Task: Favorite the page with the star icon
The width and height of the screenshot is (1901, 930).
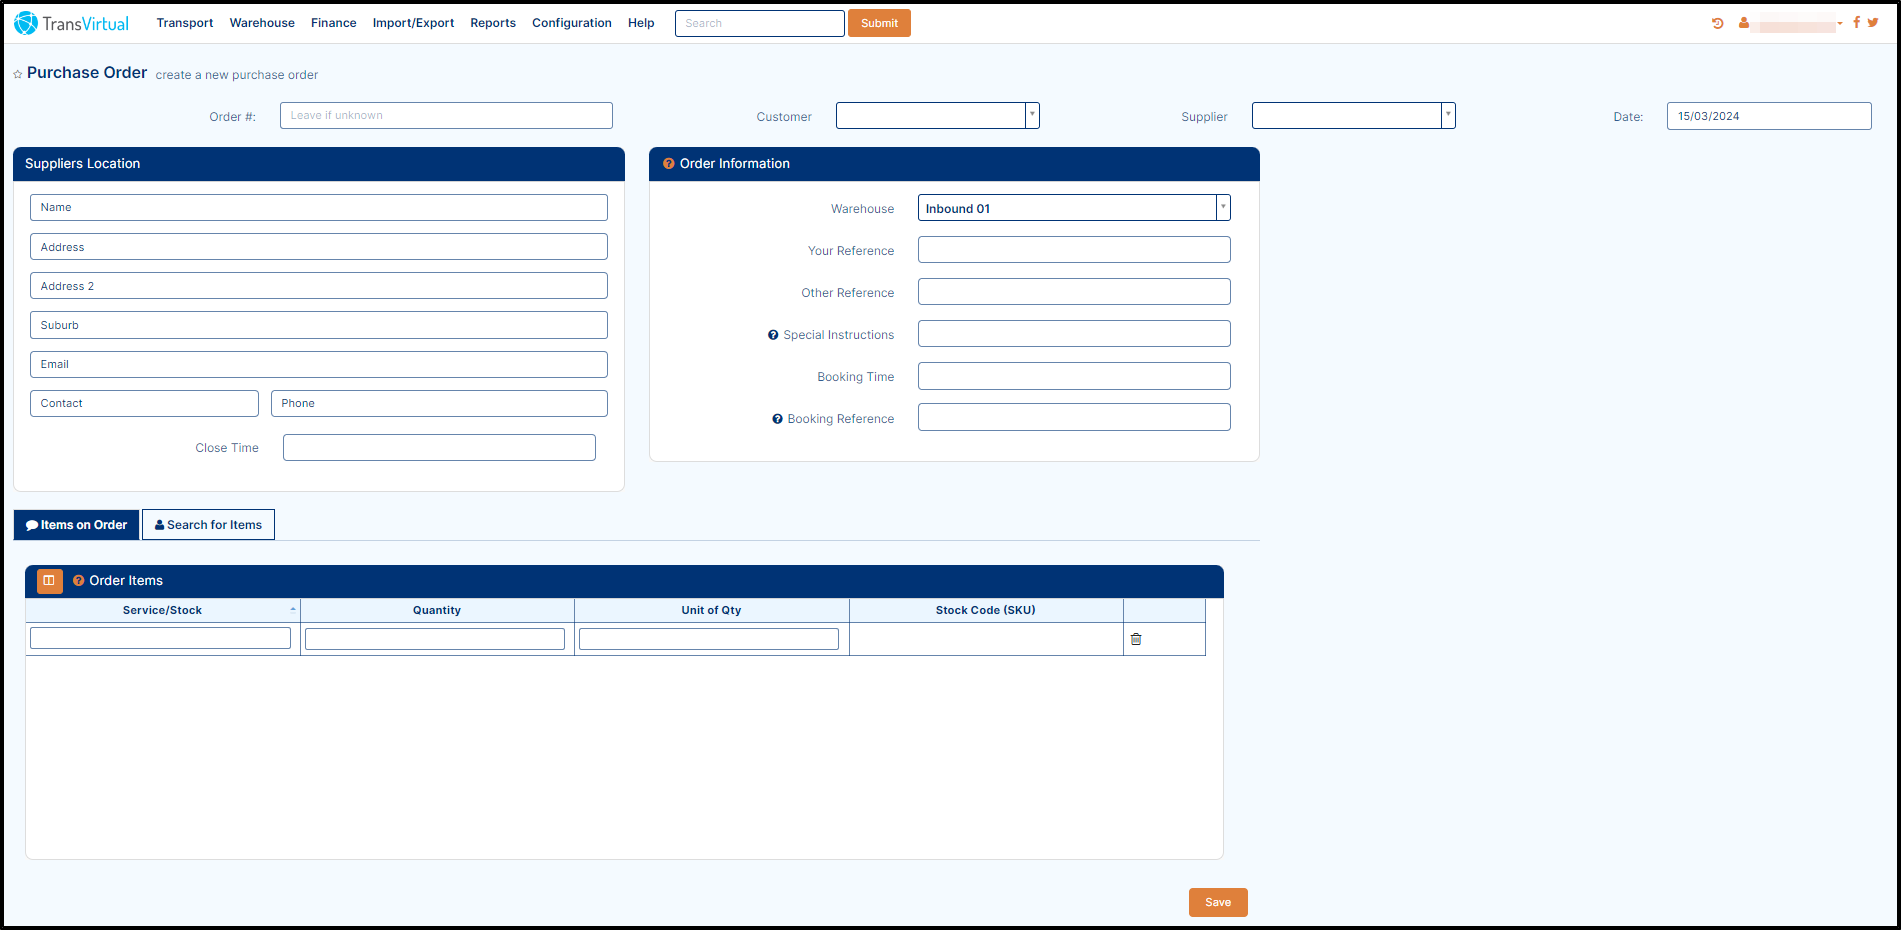Action: tap(18, 75)
